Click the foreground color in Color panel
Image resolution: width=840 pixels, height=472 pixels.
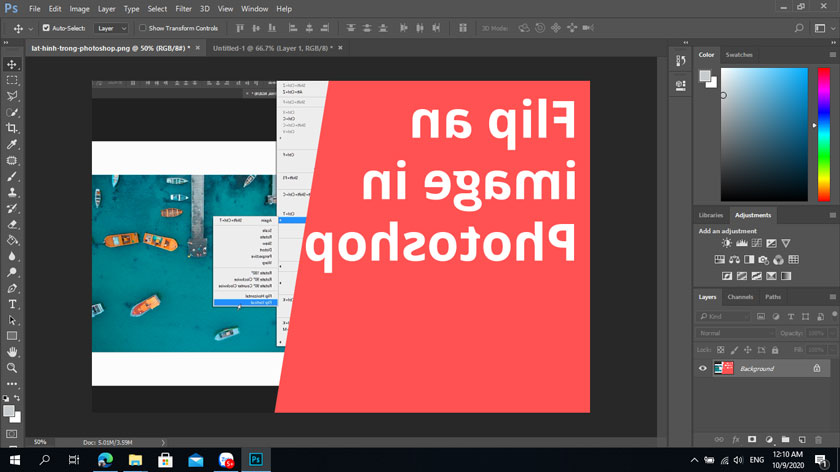[x=705, y=76]
